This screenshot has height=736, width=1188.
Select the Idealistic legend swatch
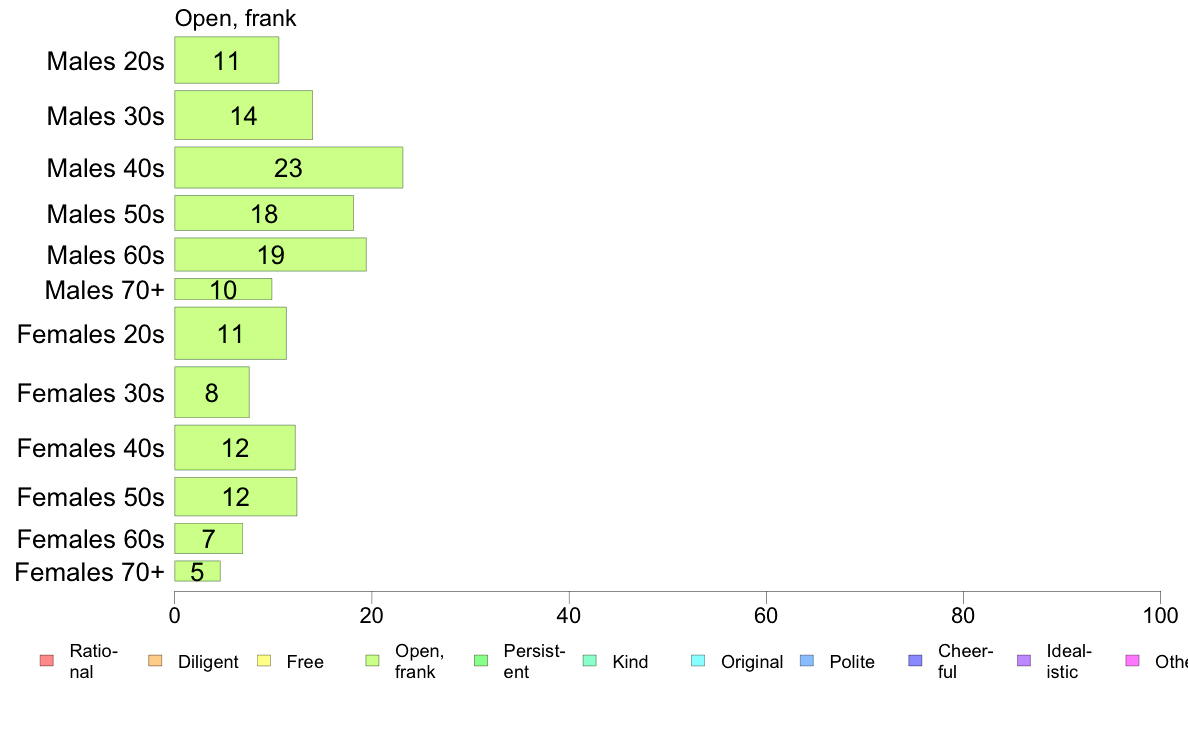(1024, 661)
